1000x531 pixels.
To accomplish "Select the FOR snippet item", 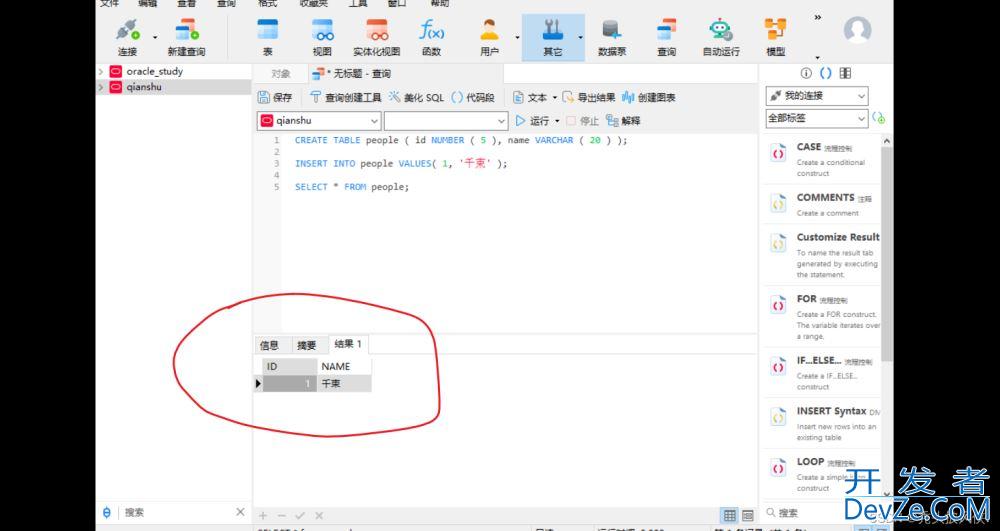I will [x=821, y=317].
